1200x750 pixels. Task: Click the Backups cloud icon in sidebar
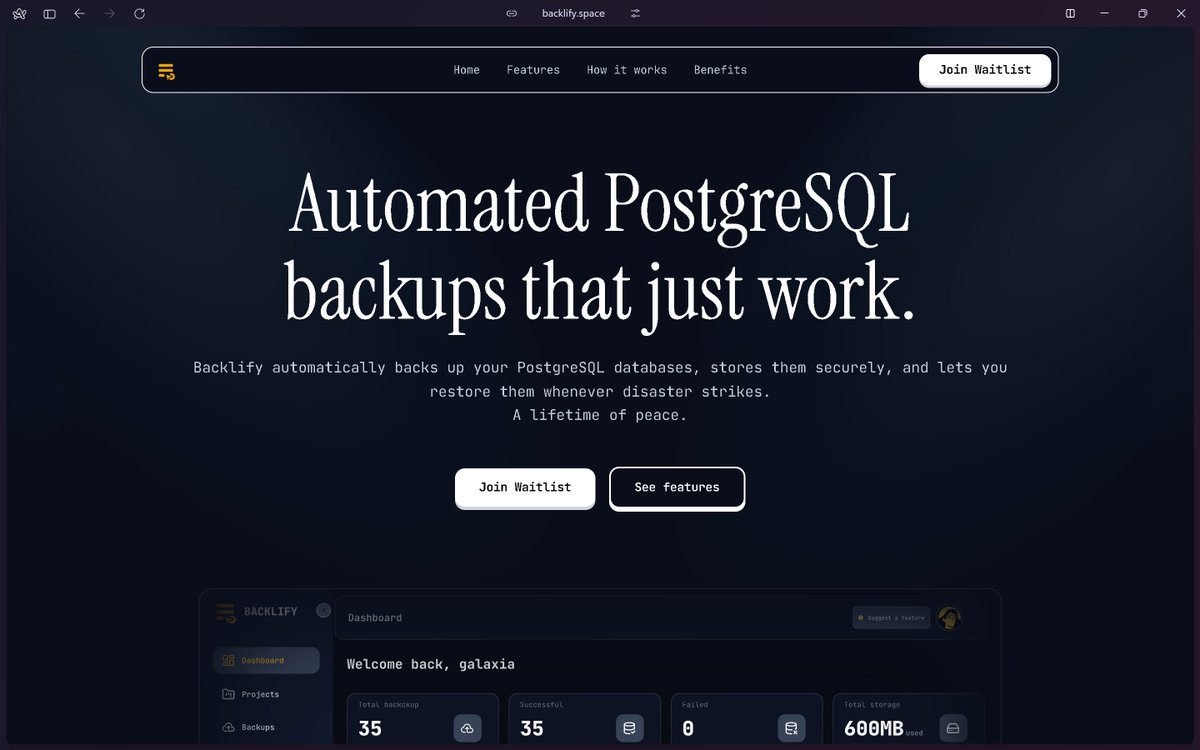pos(228,727)
